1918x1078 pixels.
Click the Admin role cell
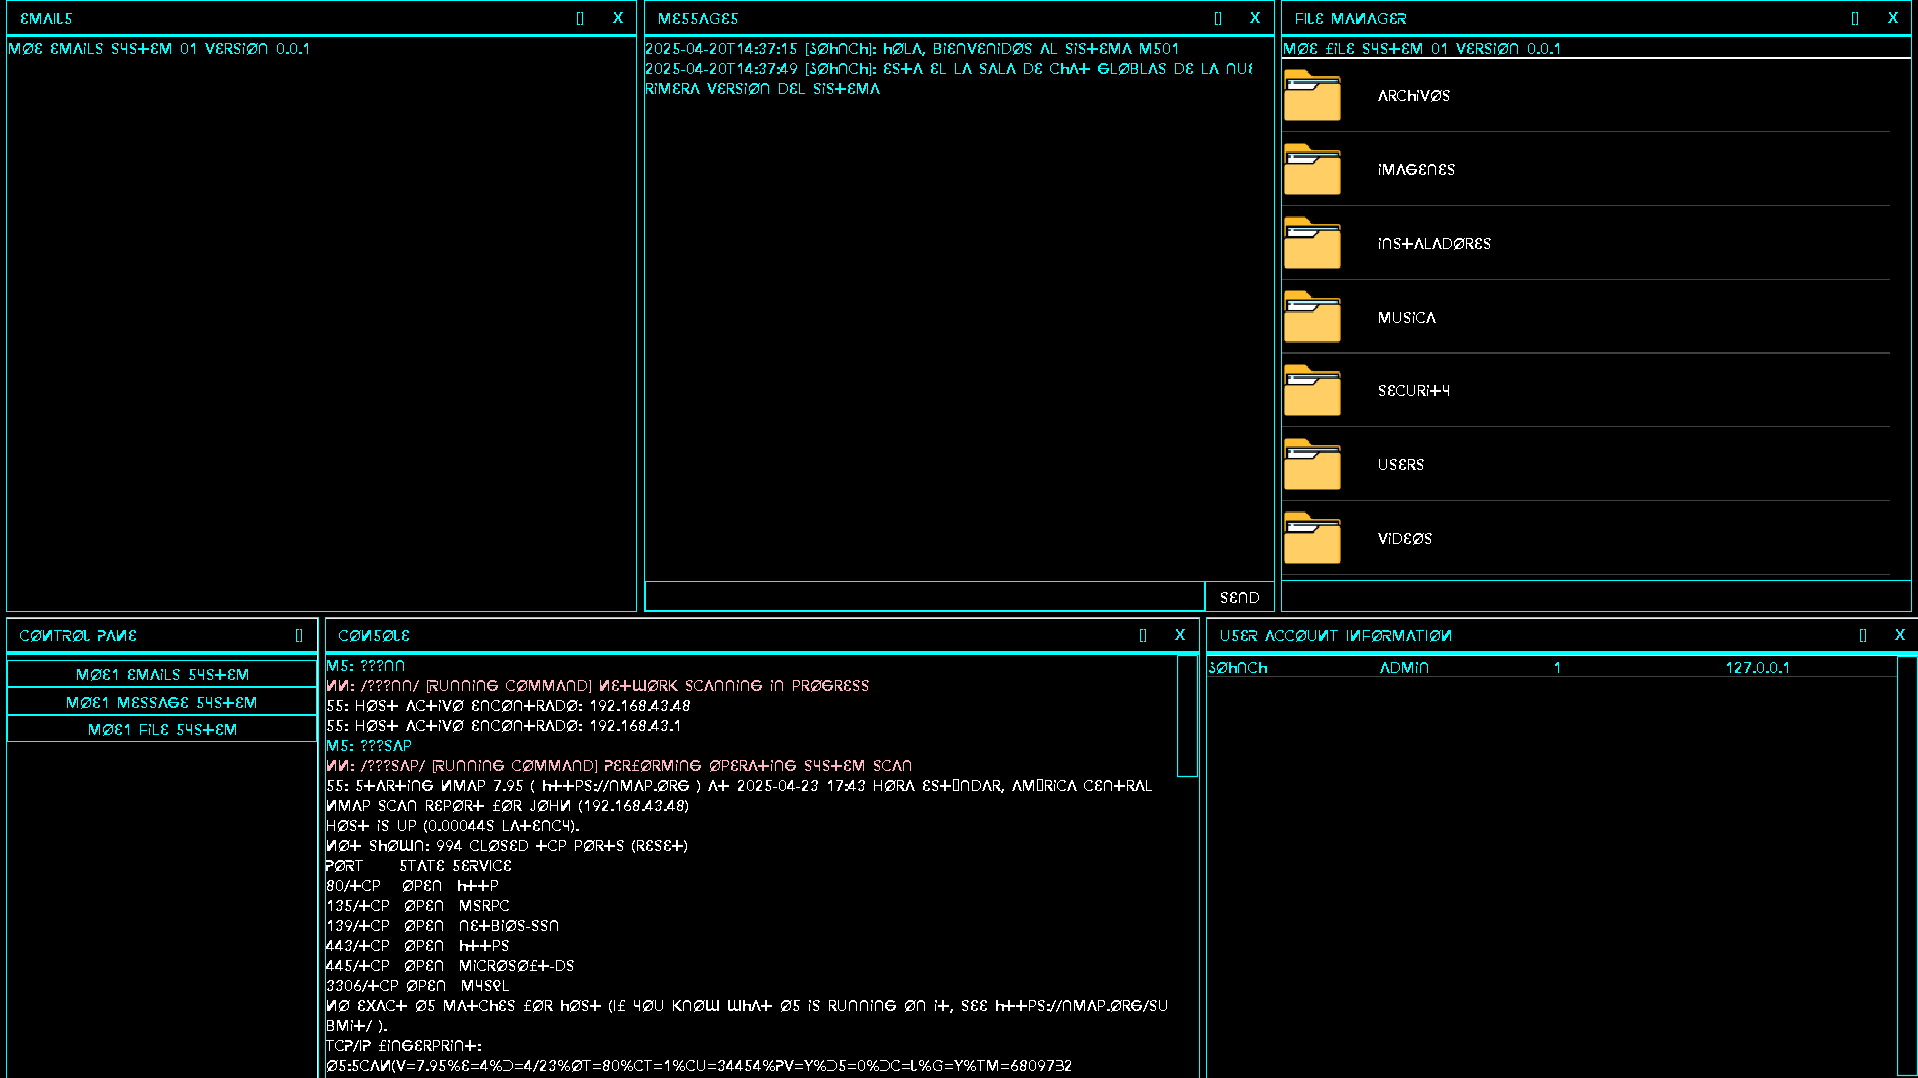1404,668
